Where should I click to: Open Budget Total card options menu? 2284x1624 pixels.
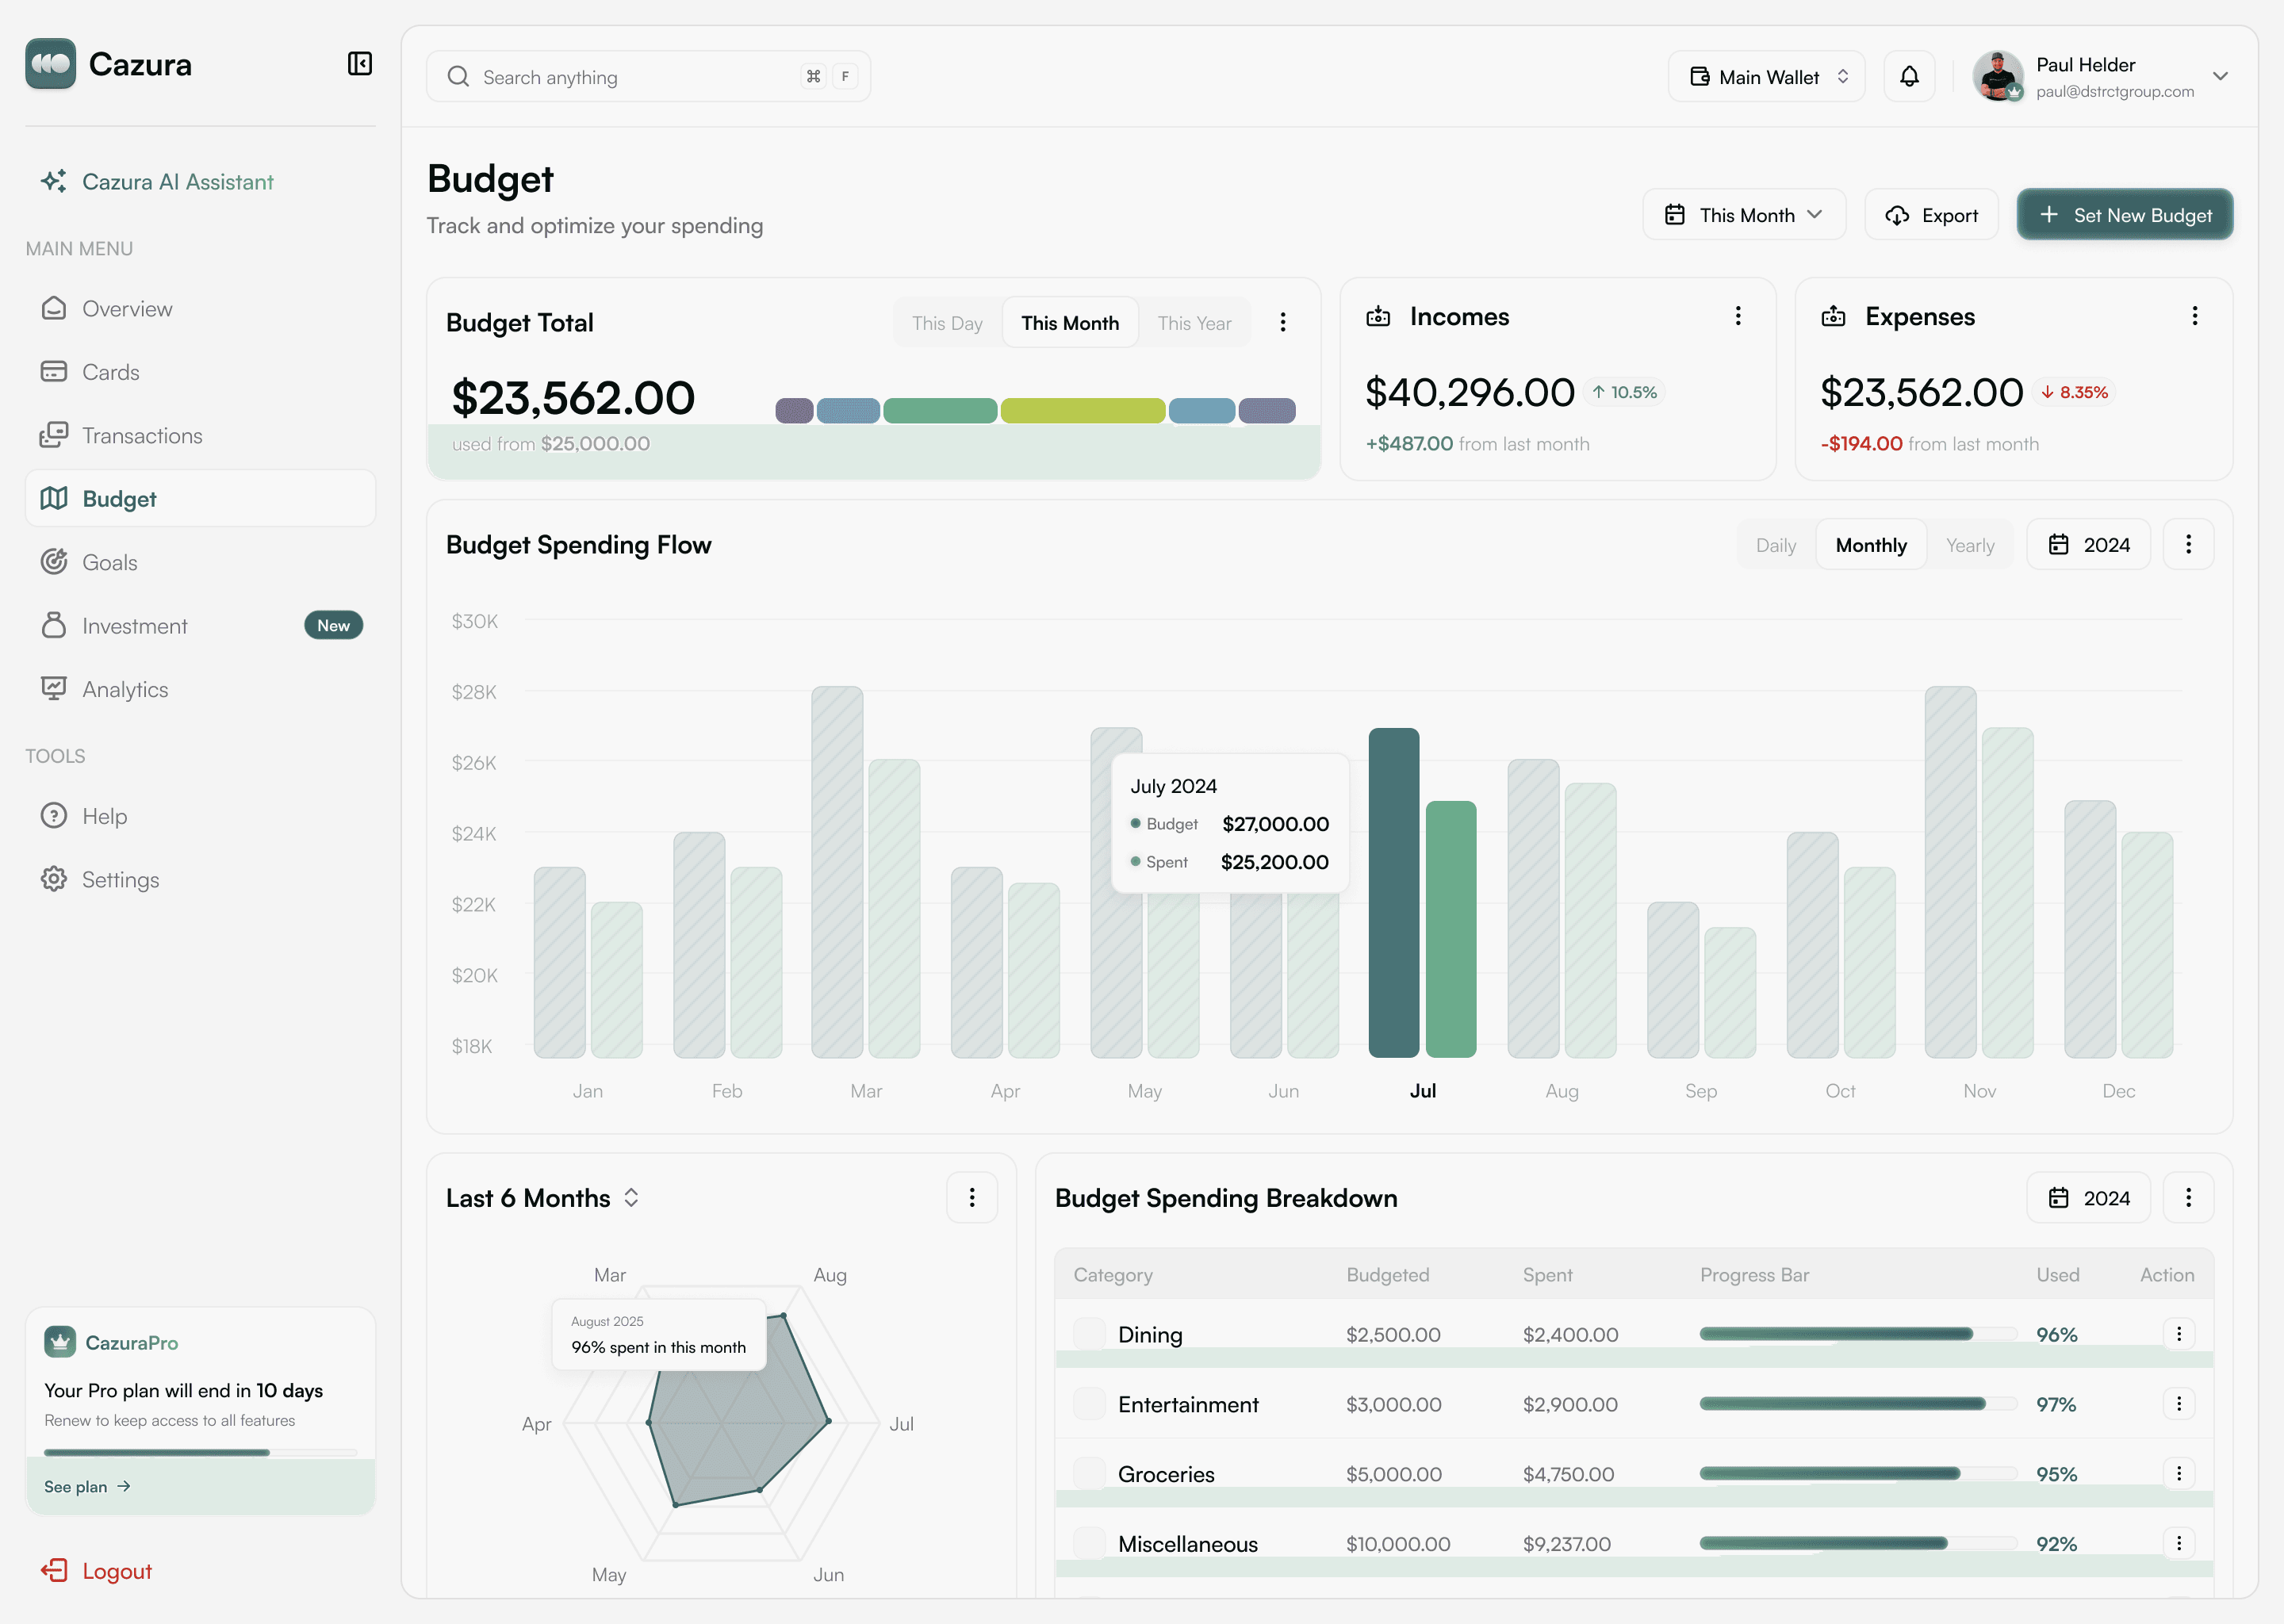(1283, 322)
